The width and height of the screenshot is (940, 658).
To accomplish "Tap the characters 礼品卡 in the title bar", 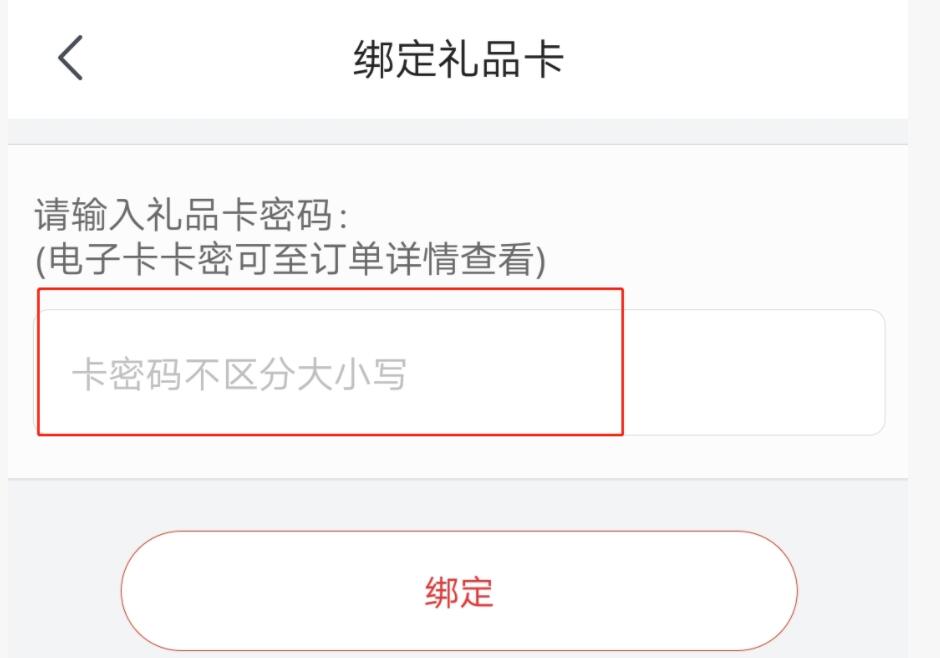I will 501,59.
